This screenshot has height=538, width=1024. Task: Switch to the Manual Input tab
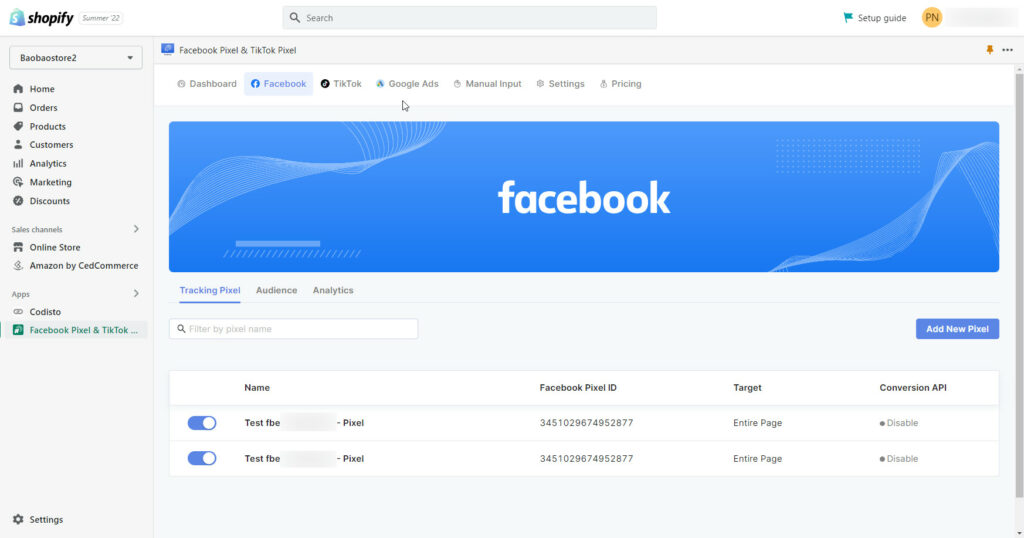pos(487,84)
